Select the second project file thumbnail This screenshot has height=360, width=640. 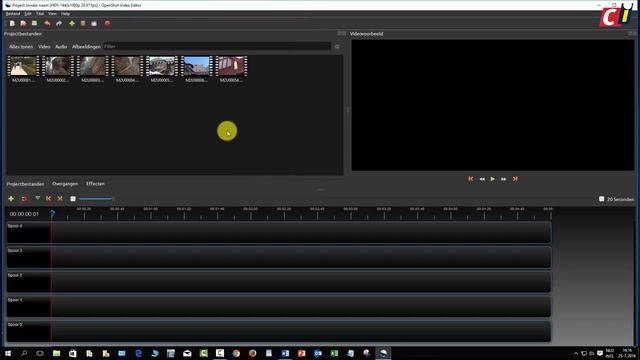pyautogui.click(x=58, y=69)
